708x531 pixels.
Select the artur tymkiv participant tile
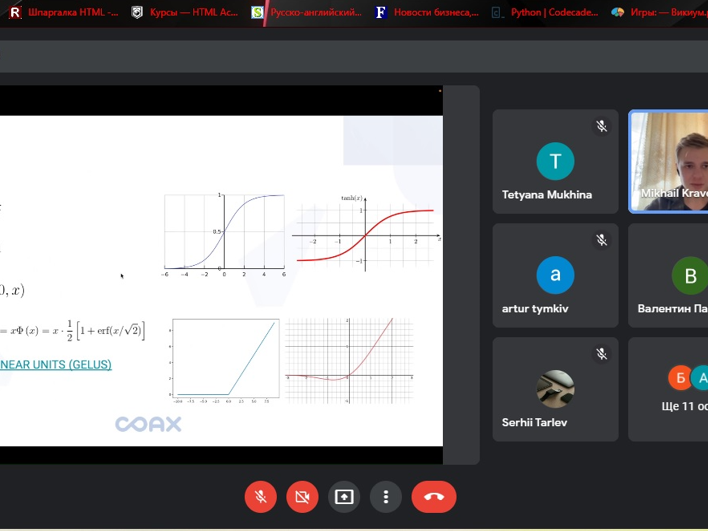pos(554,276)
